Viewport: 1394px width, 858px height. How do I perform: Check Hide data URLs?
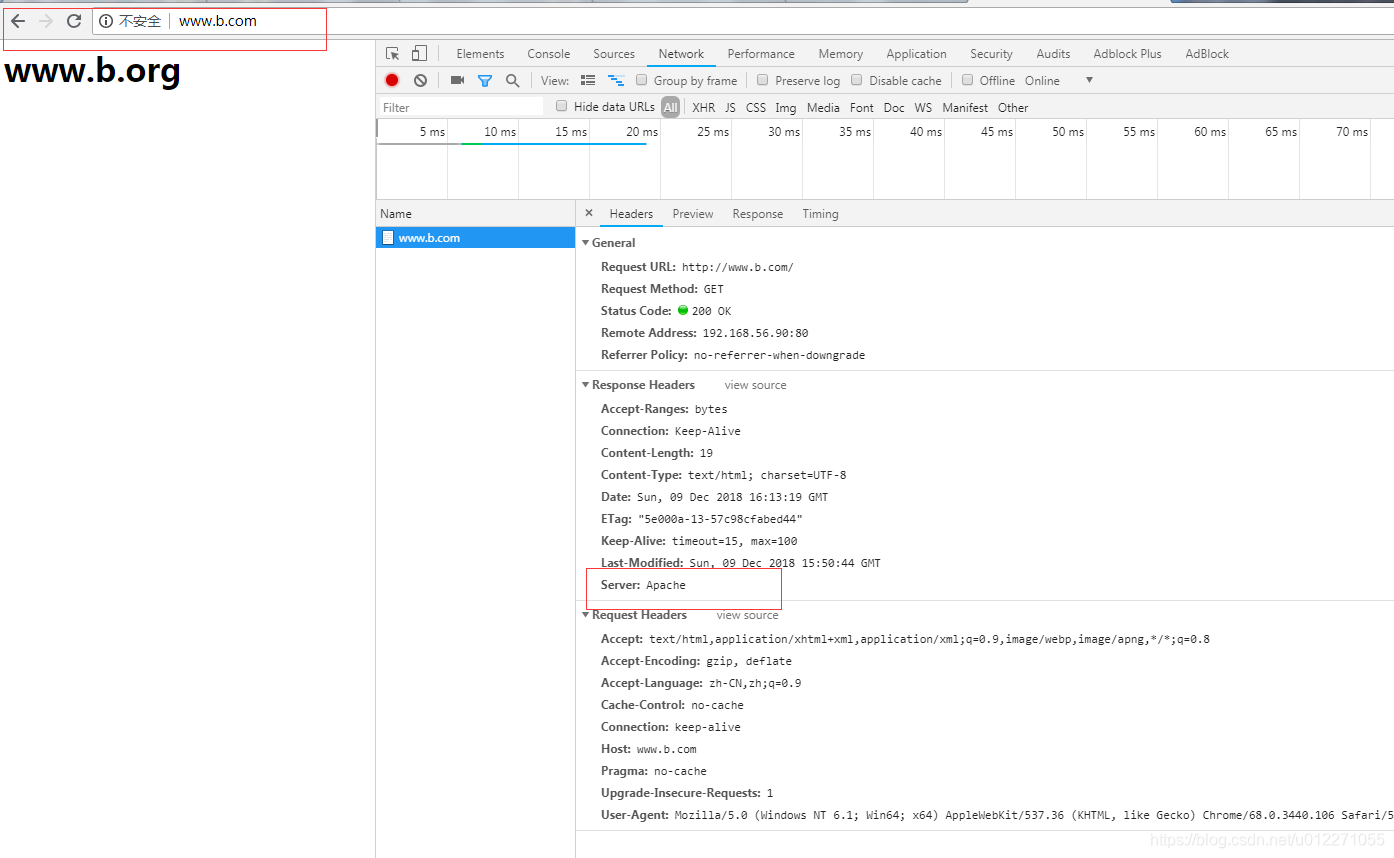coord(562,106)
